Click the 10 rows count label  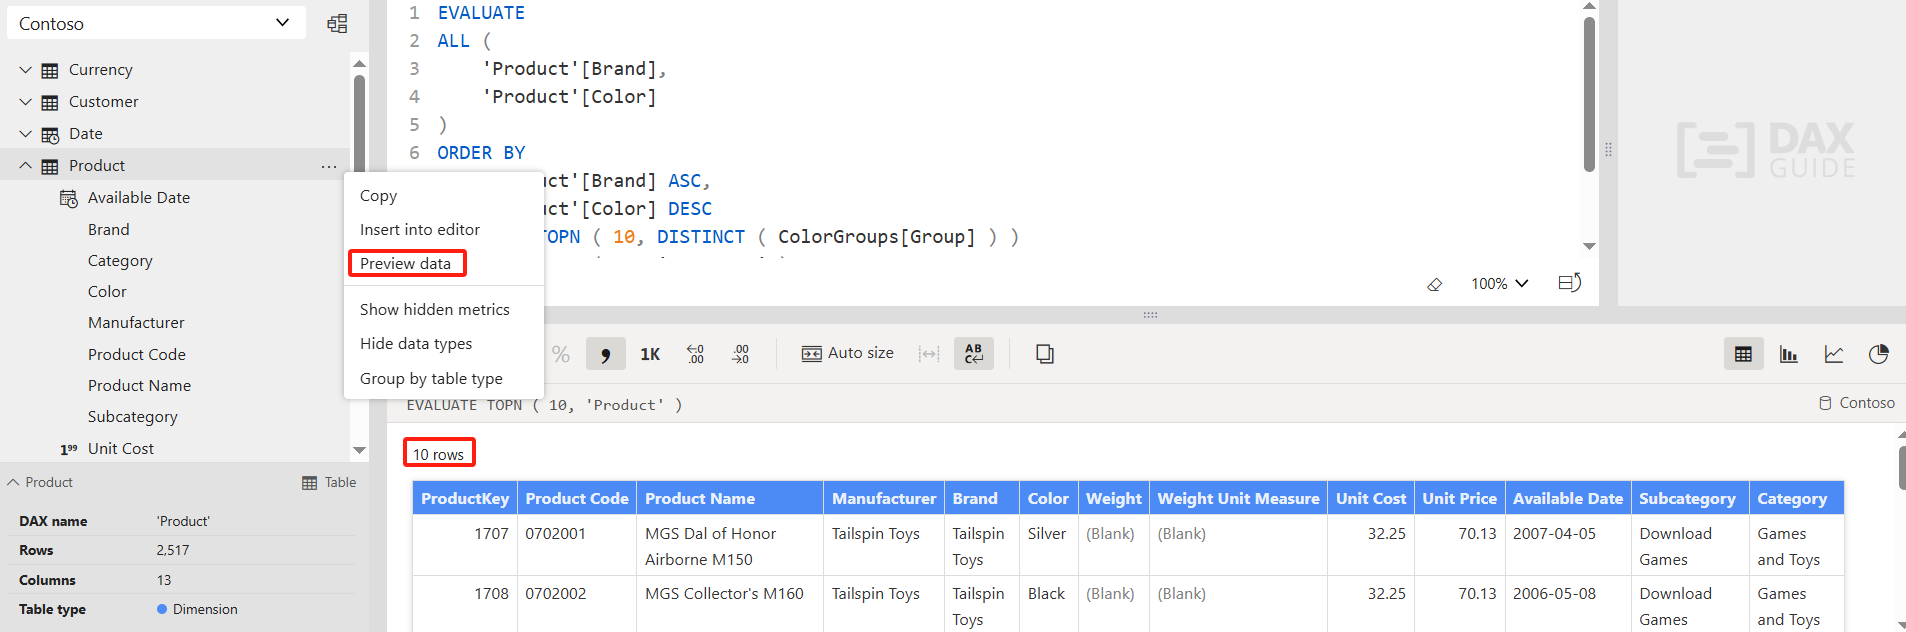[x=439, y=454]
